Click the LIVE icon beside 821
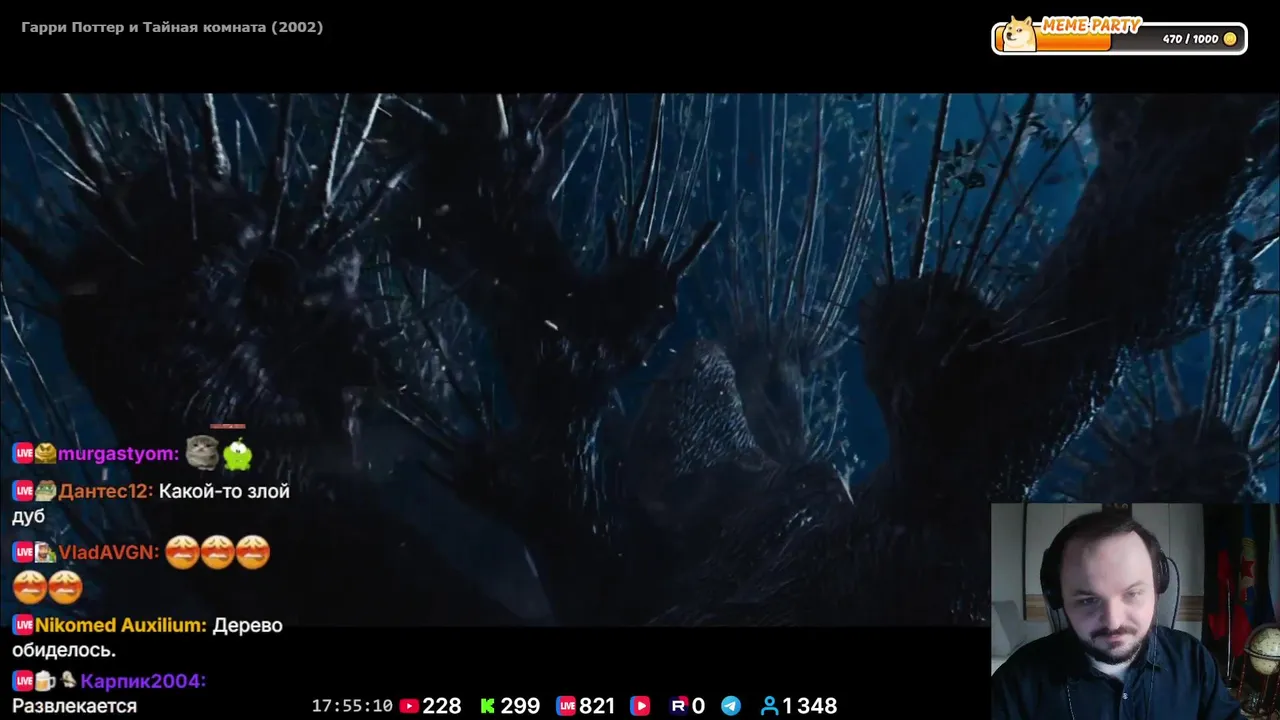1280x720 pixels. pos(567,706)
